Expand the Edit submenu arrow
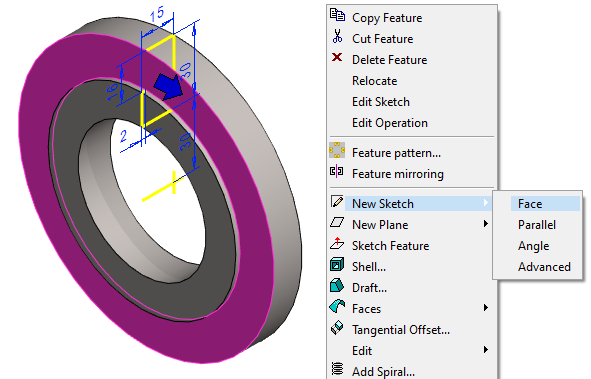The height and width of the screenshot is (379, 591). 486,350
